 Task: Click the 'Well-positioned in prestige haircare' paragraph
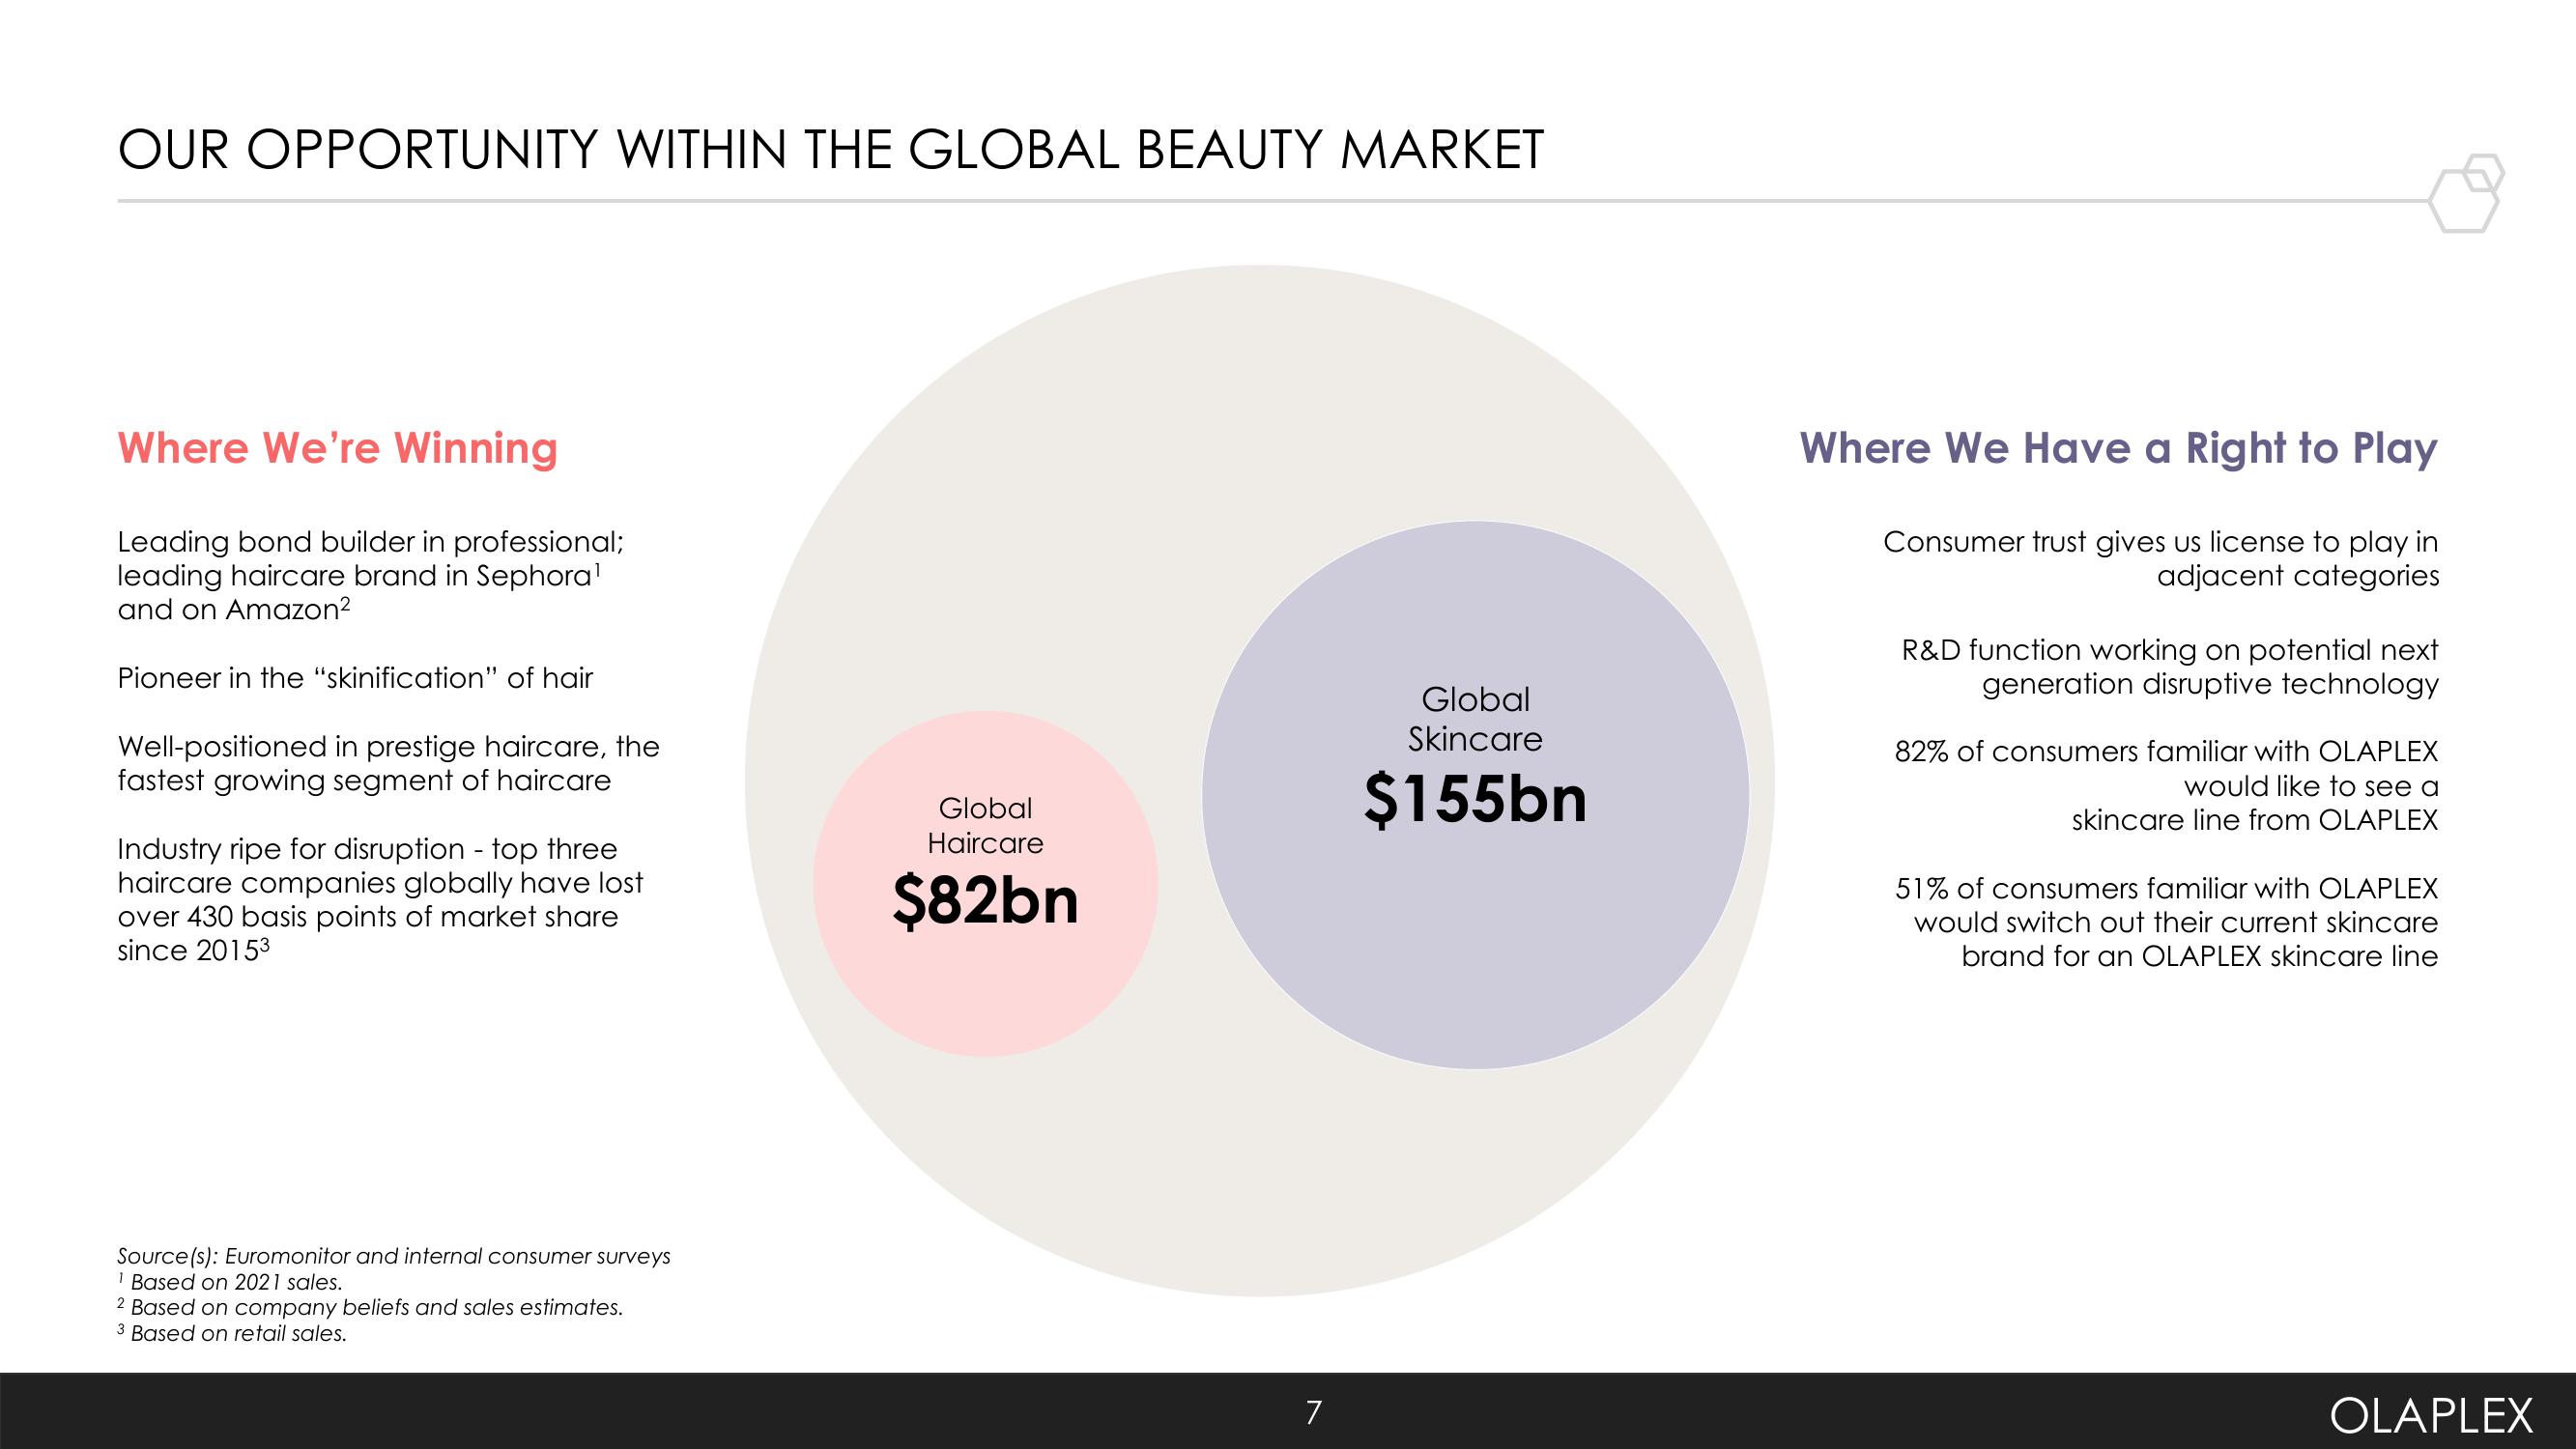(x=389, y=764)
